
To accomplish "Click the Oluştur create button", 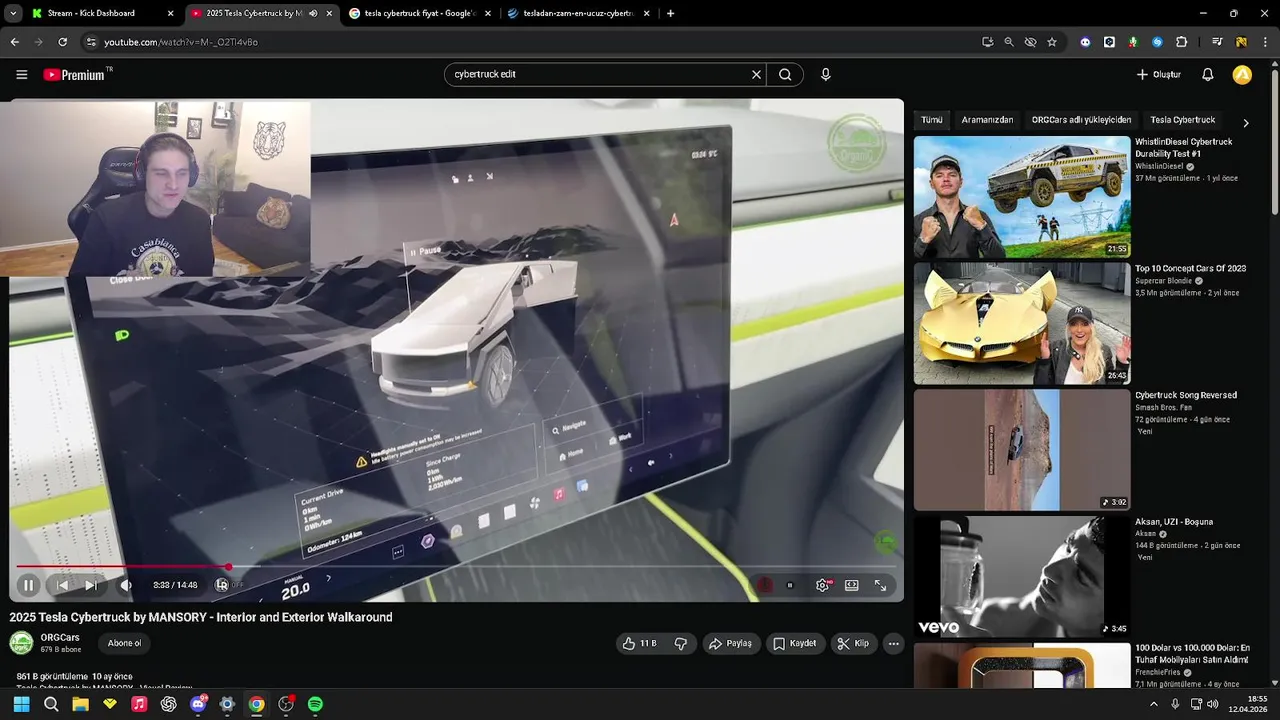I will (x=1159, y=74).
